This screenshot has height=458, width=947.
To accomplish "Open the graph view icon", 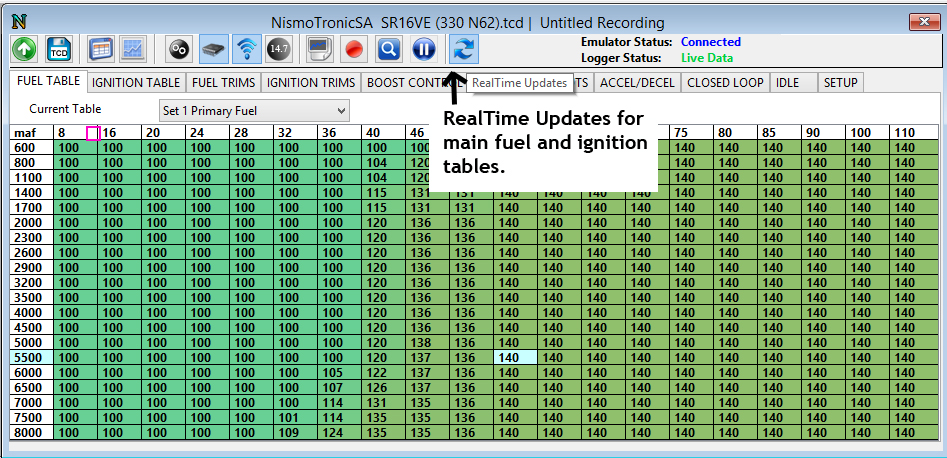I will [131, 50].
